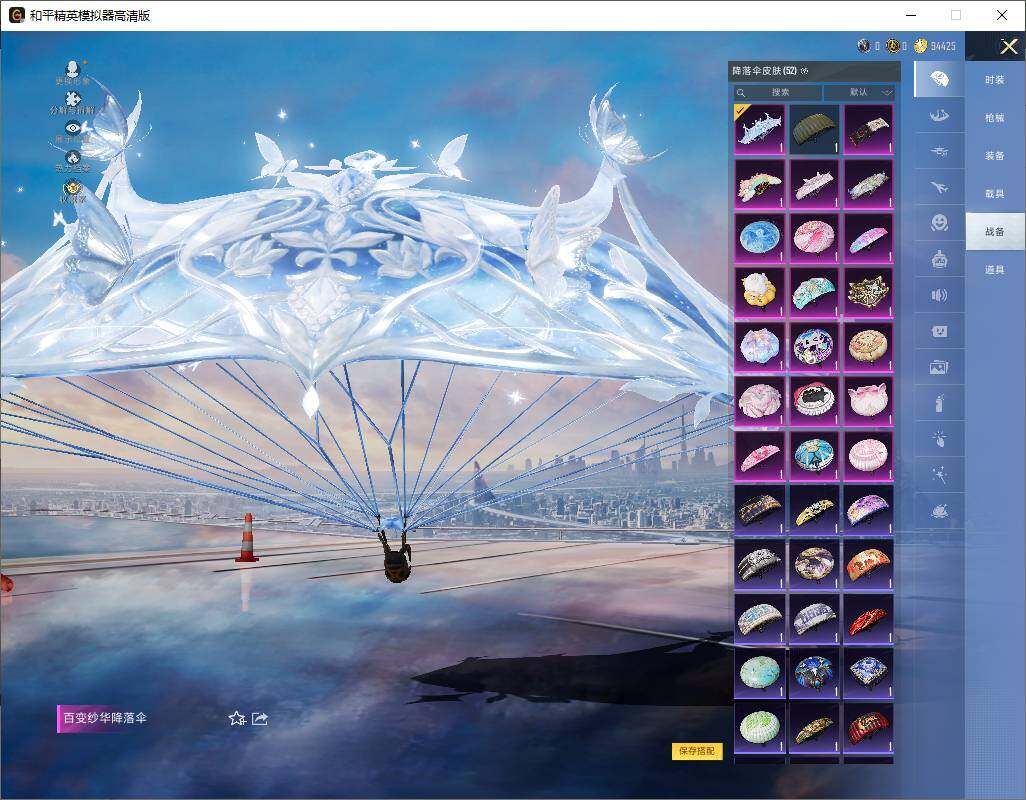Select the 战备 tab

995,232
